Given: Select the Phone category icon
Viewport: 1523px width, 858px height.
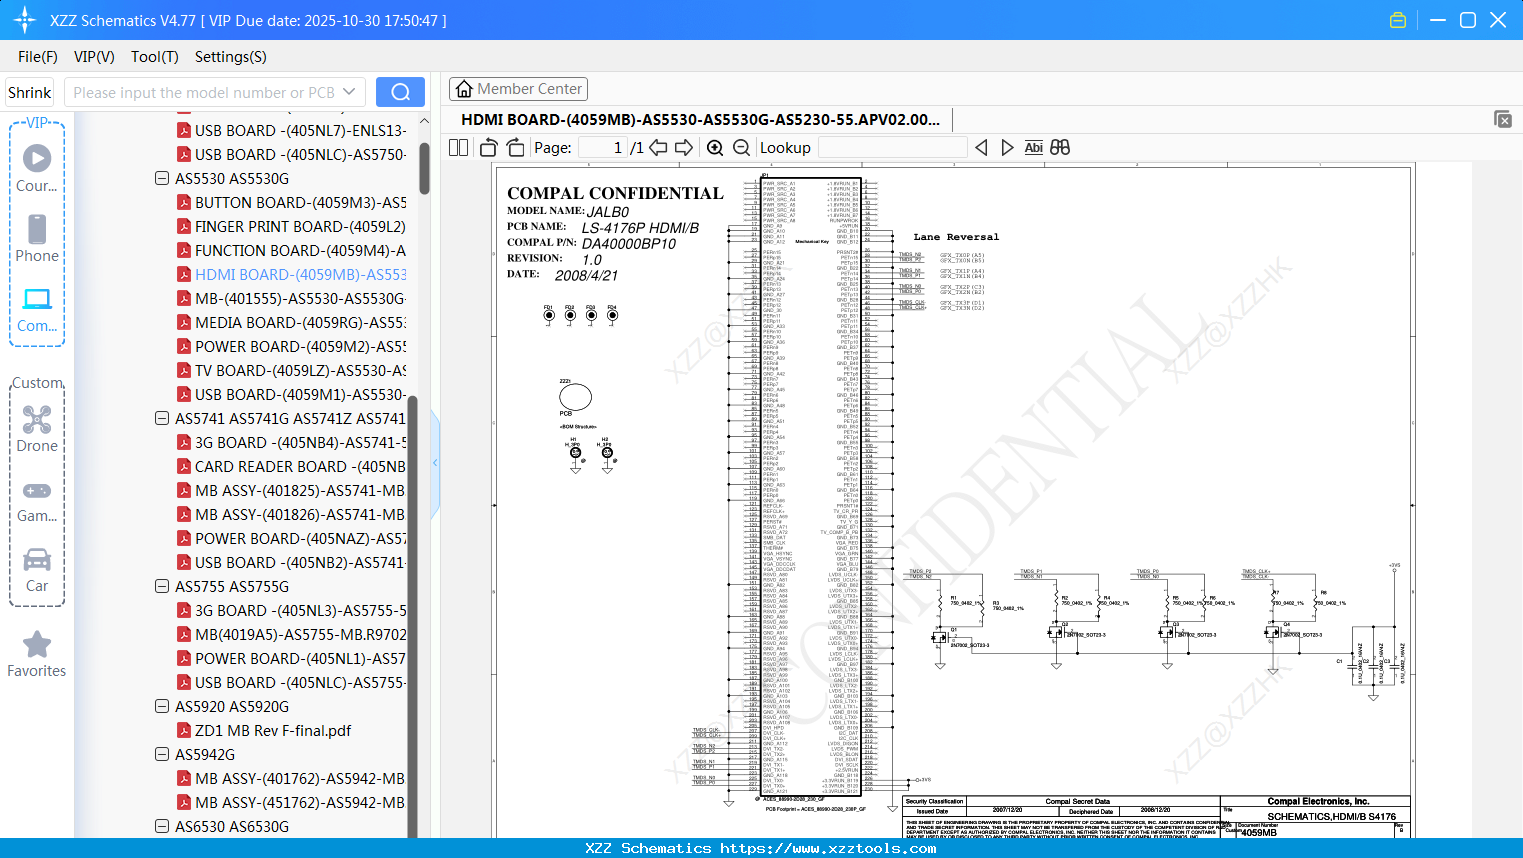Looking at the screenshot, I should tap(37, 239).
